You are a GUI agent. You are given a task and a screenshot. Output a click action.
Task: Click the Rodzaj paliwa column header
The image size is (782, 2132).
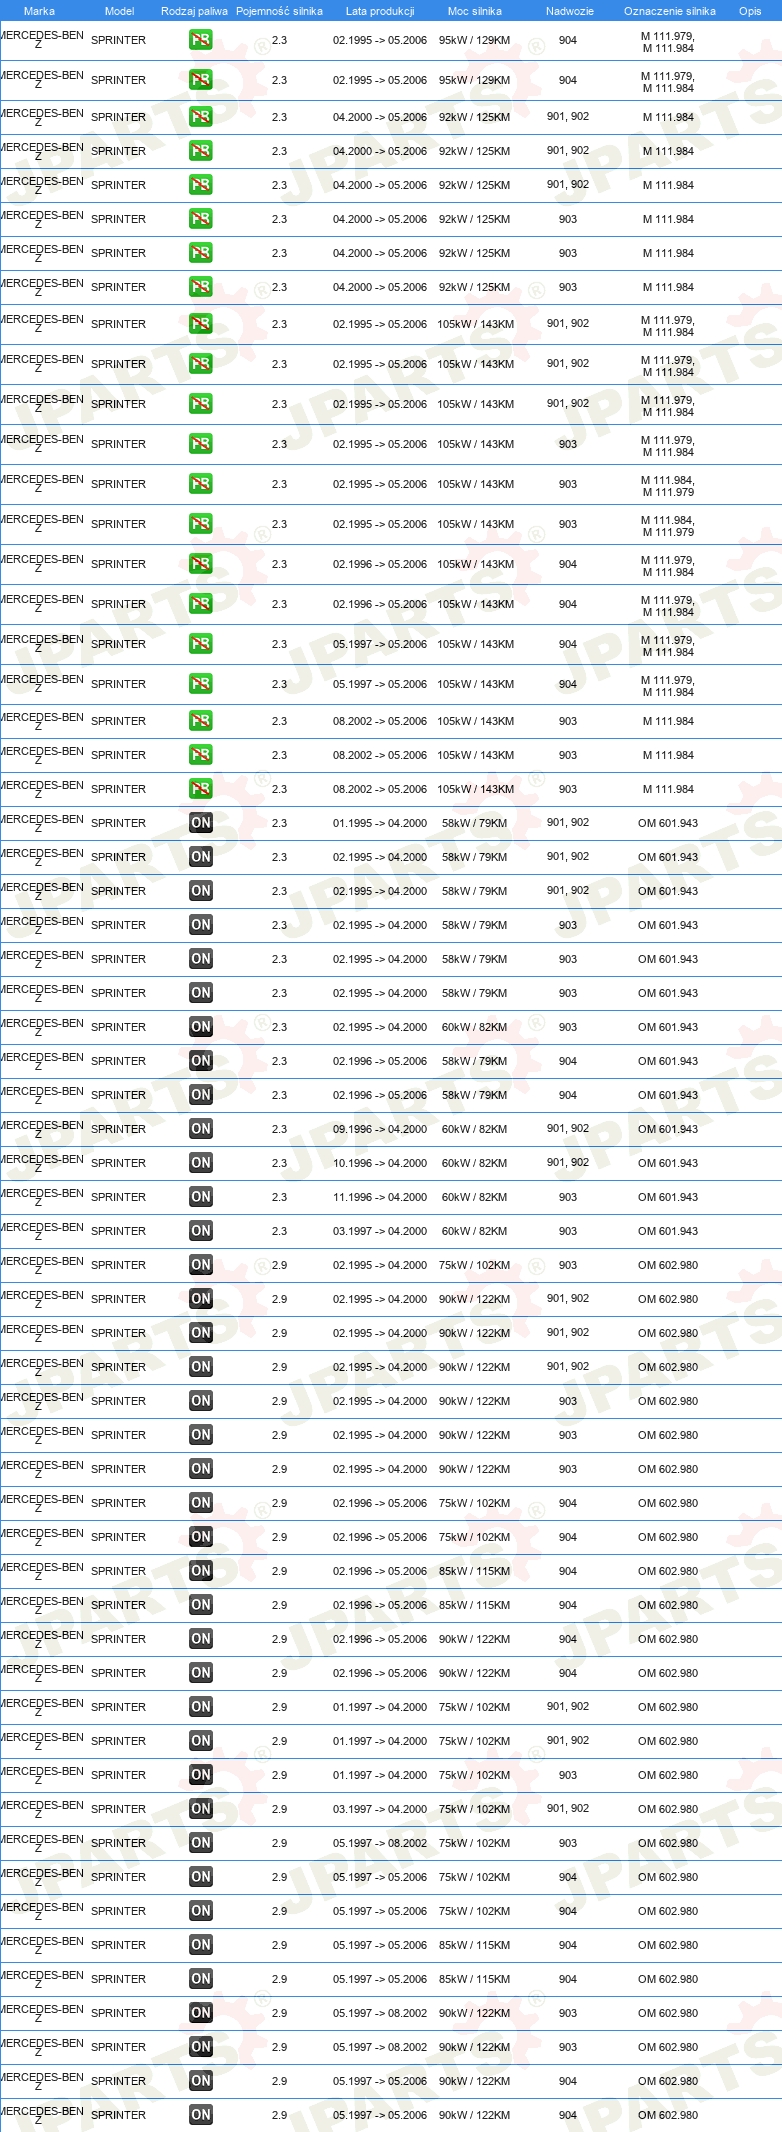[194, 11]
